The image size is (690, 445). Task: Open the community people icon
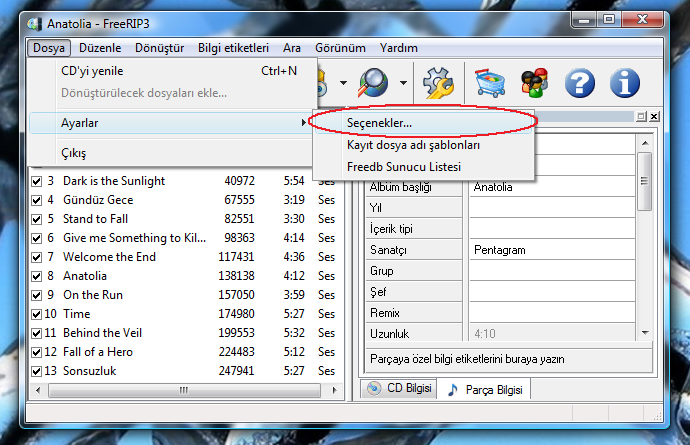pyautogui.click(x=535, y=83)
